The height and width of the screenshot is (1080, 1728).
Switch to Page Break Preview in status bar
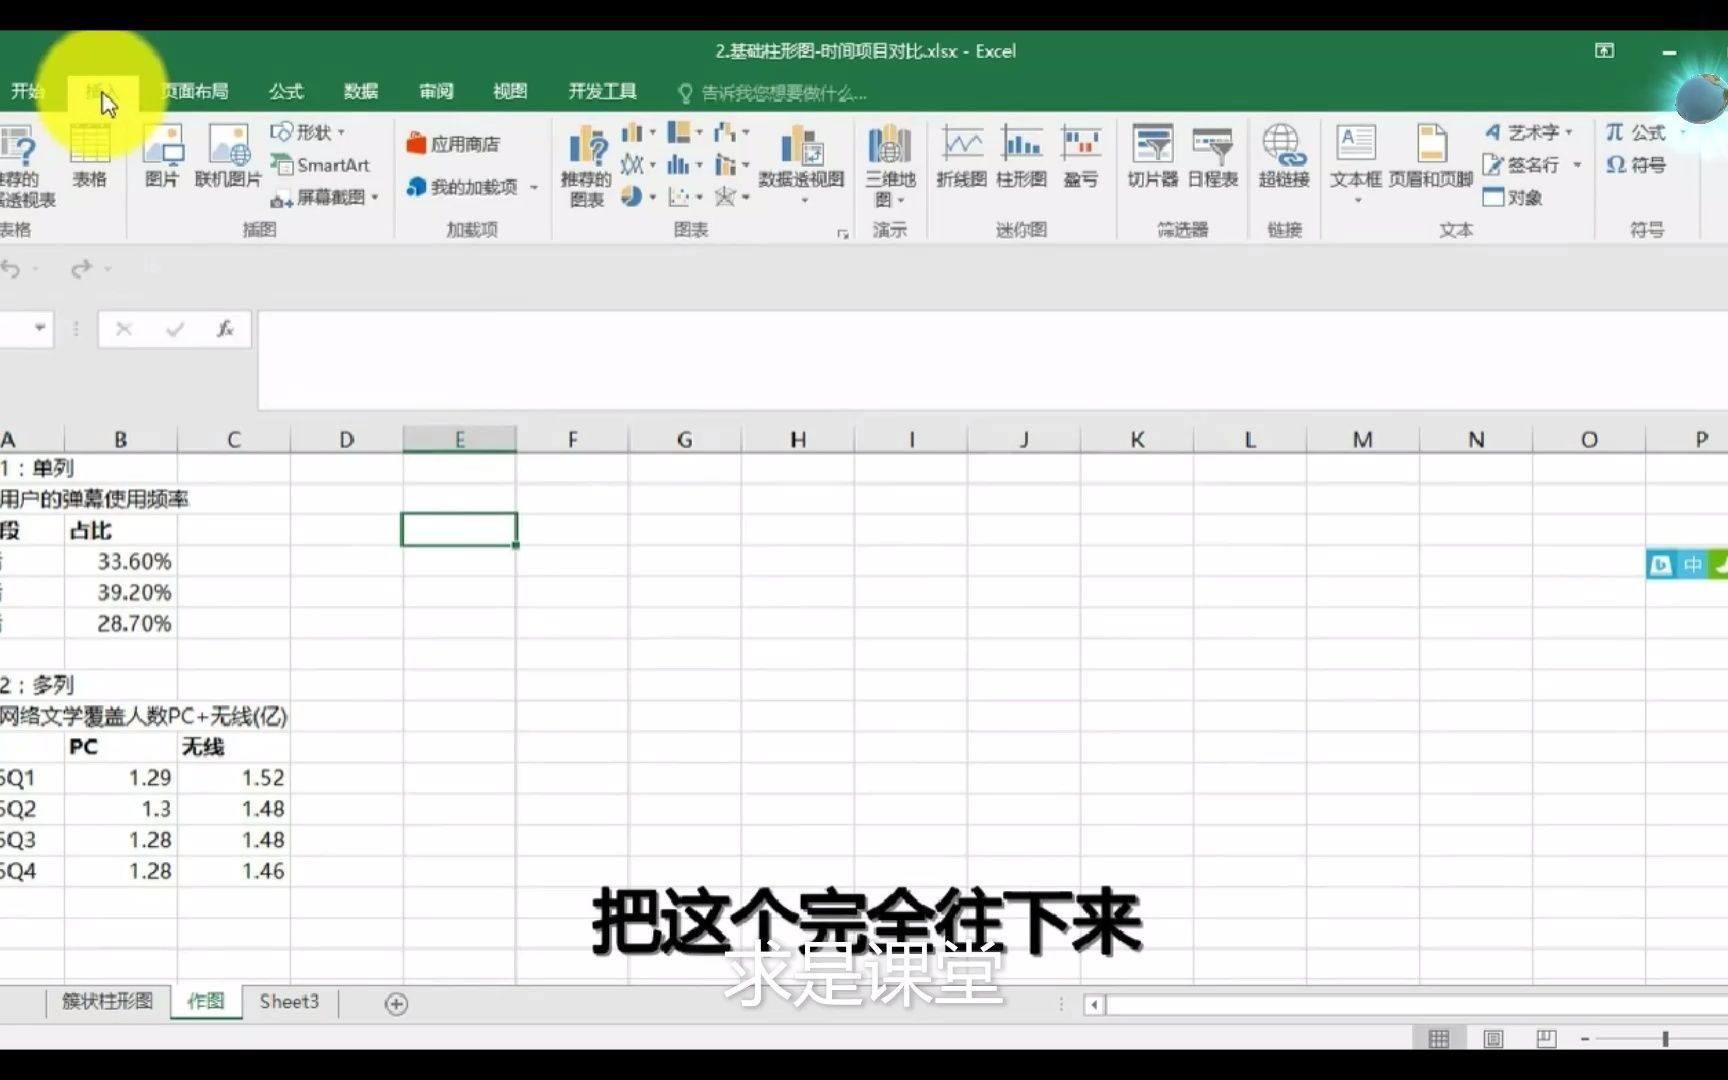1546,1039
